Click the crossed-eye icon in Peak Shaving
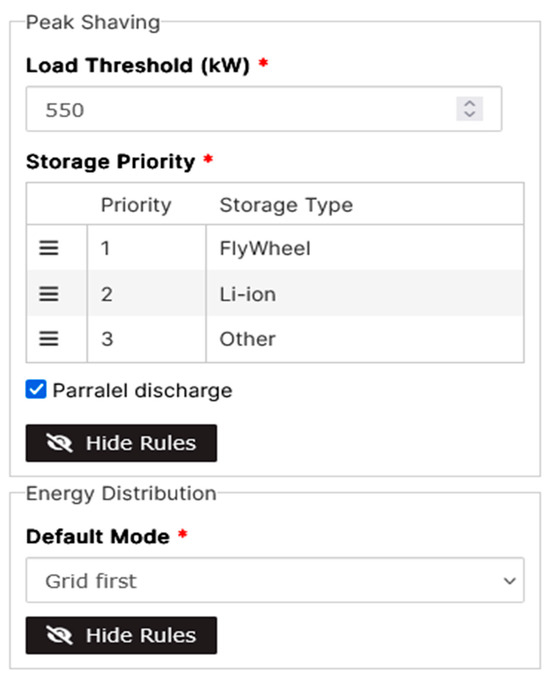 (59, 443)
